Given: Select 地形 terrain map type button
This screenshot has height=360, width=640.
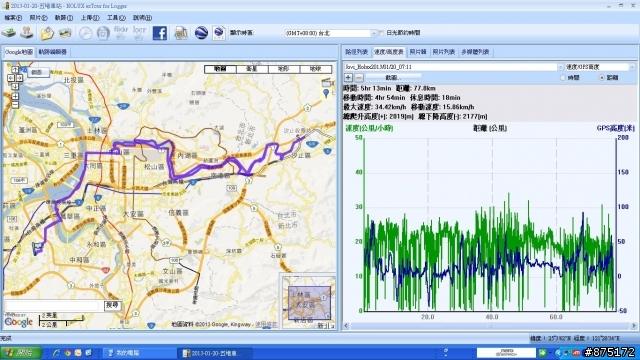Looking at the screenshot, I should (284, 69).
